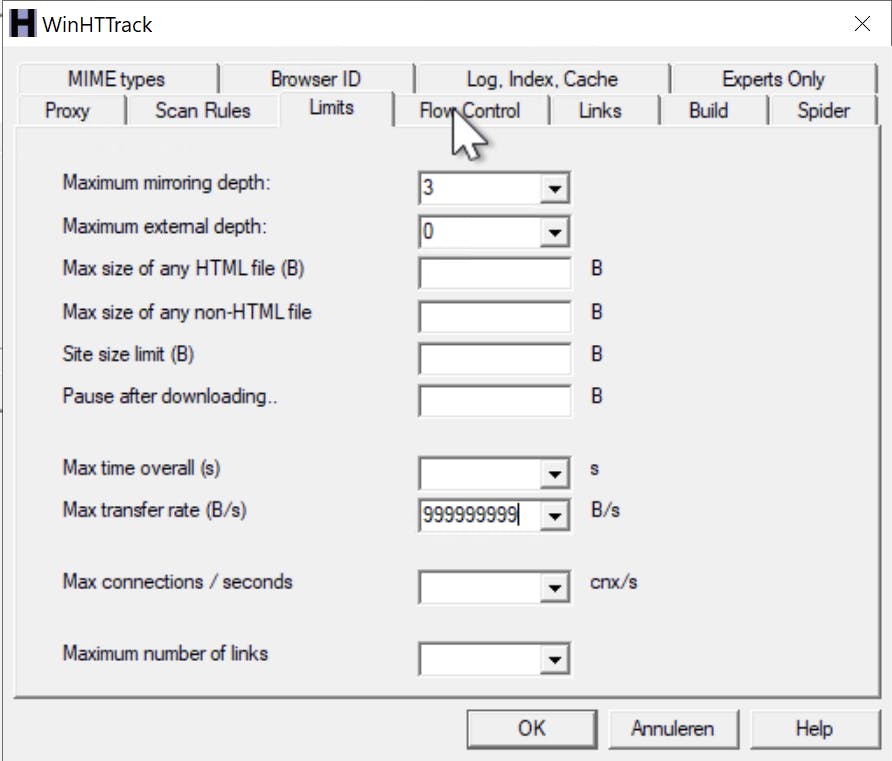
Task: Open the Max transfer rate dropdown arrow
Action: pyautogui.click(x=554, y=515)
